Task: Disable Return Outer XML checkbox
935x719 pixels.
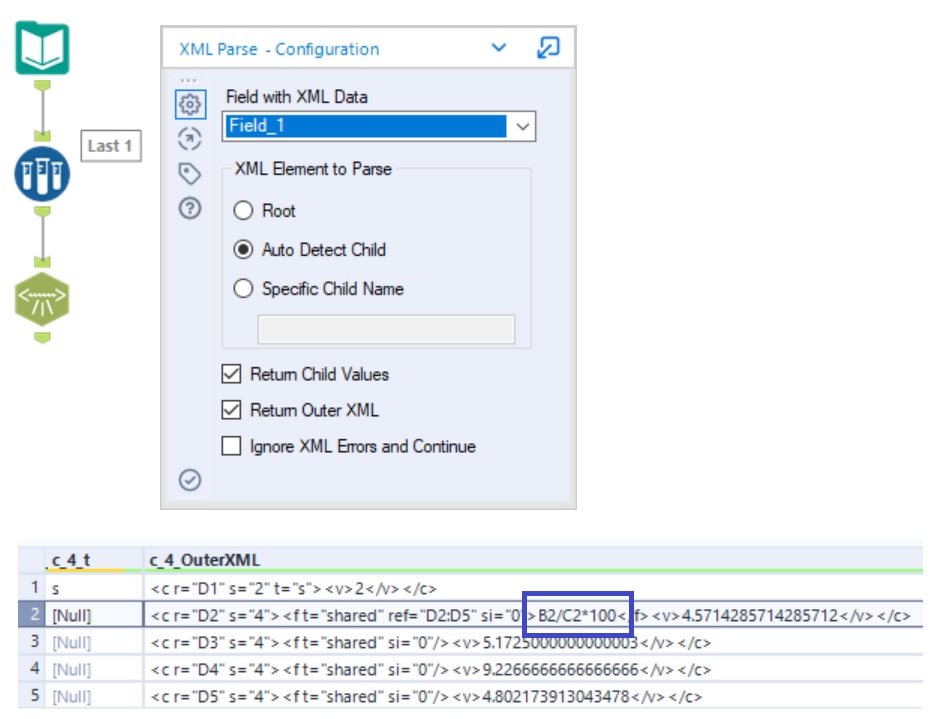Action: click(x=231, y=410)
